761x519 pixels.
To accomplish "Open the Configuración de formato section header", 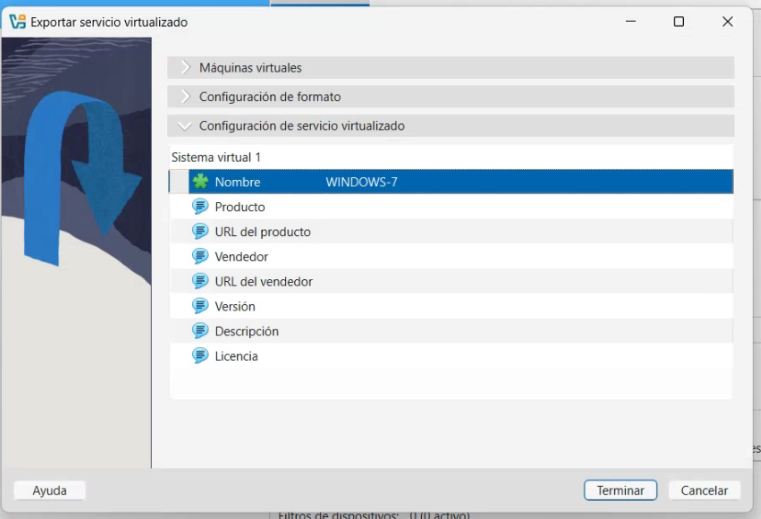I will pos(451,97).
